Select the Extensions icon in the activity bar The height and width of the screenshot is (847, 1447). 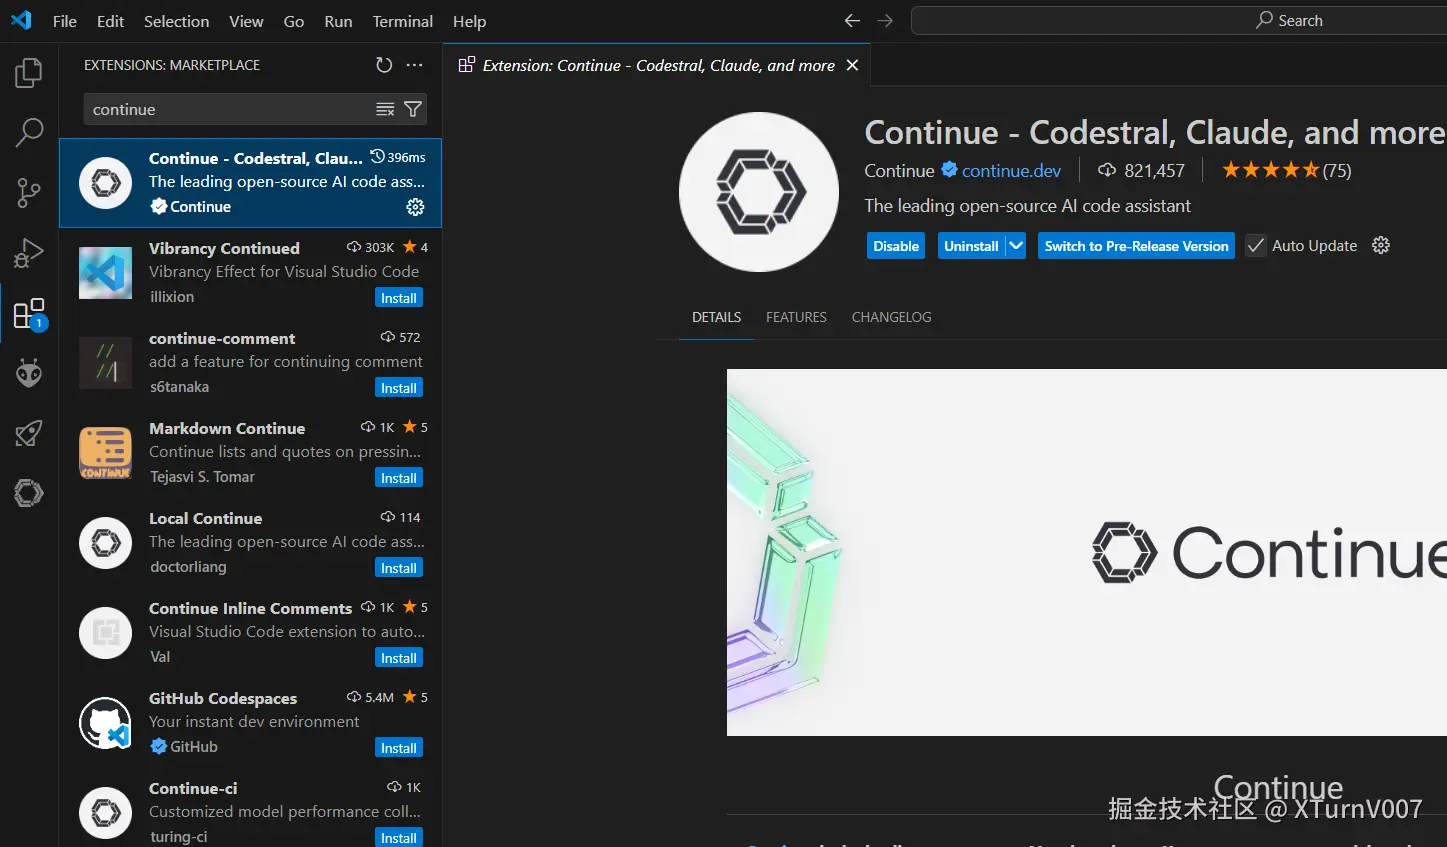(28, 312)
